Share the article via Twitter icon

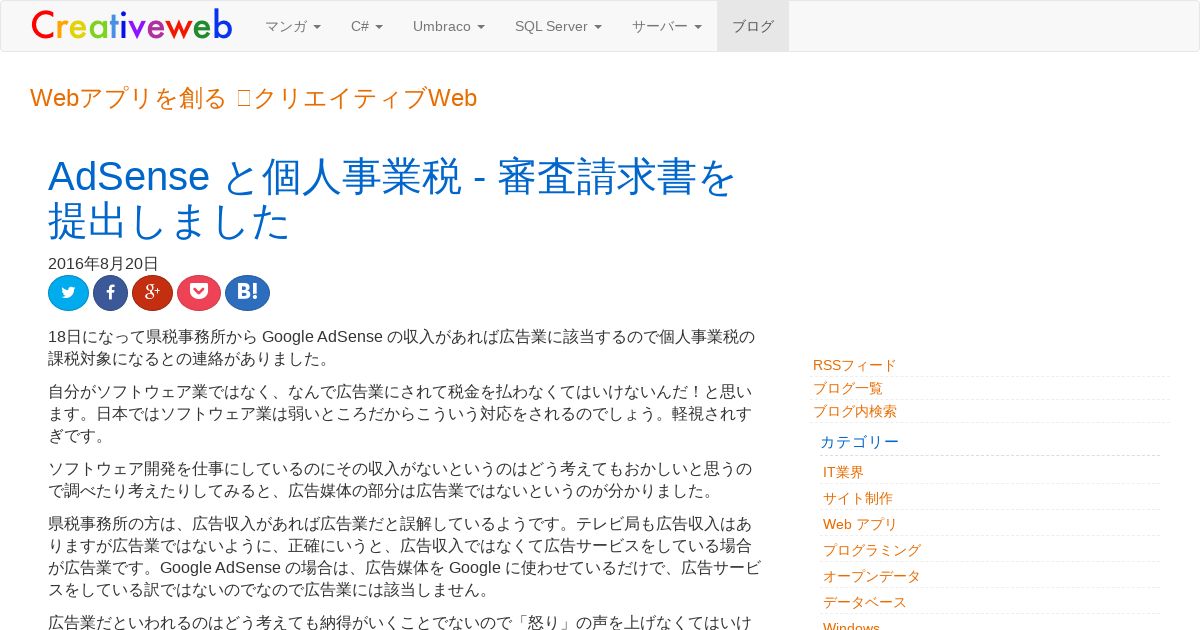click(x=68, y=293)
